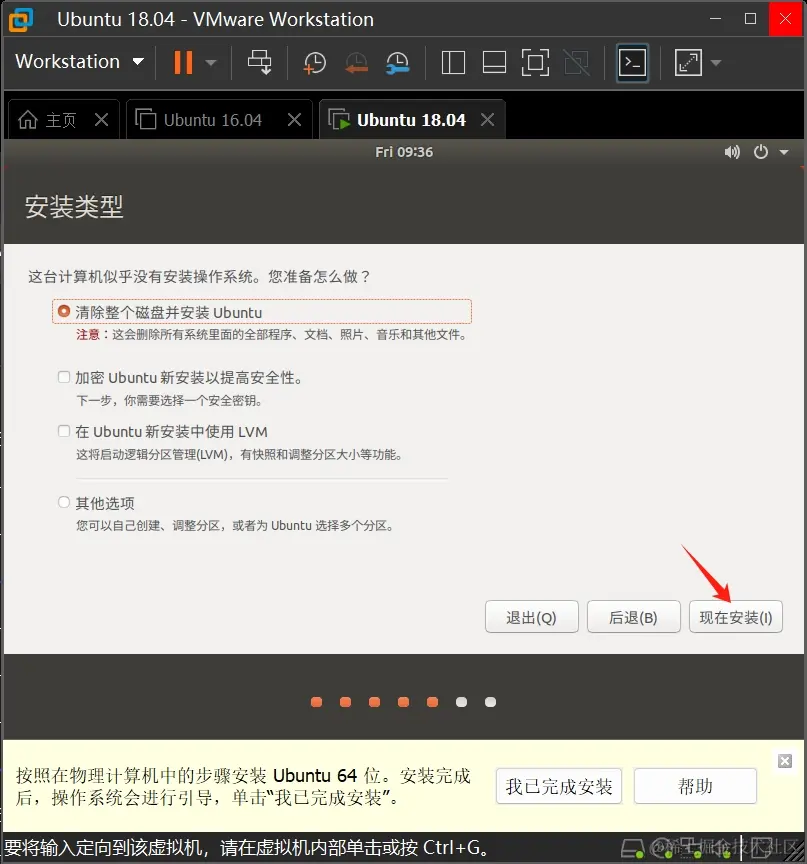Image resolution: width=807 pixels, height=864 pixels.
Task: Dismiss the yellow install hint bar
Action: (x=785, y=761)
